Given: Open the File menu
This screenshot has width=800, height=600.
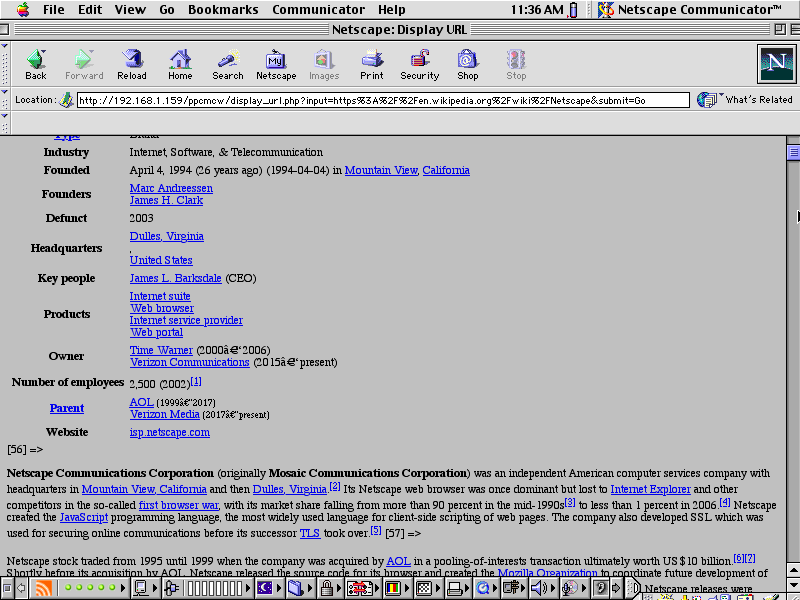Looking at the screenshot, I should point(54,9).
